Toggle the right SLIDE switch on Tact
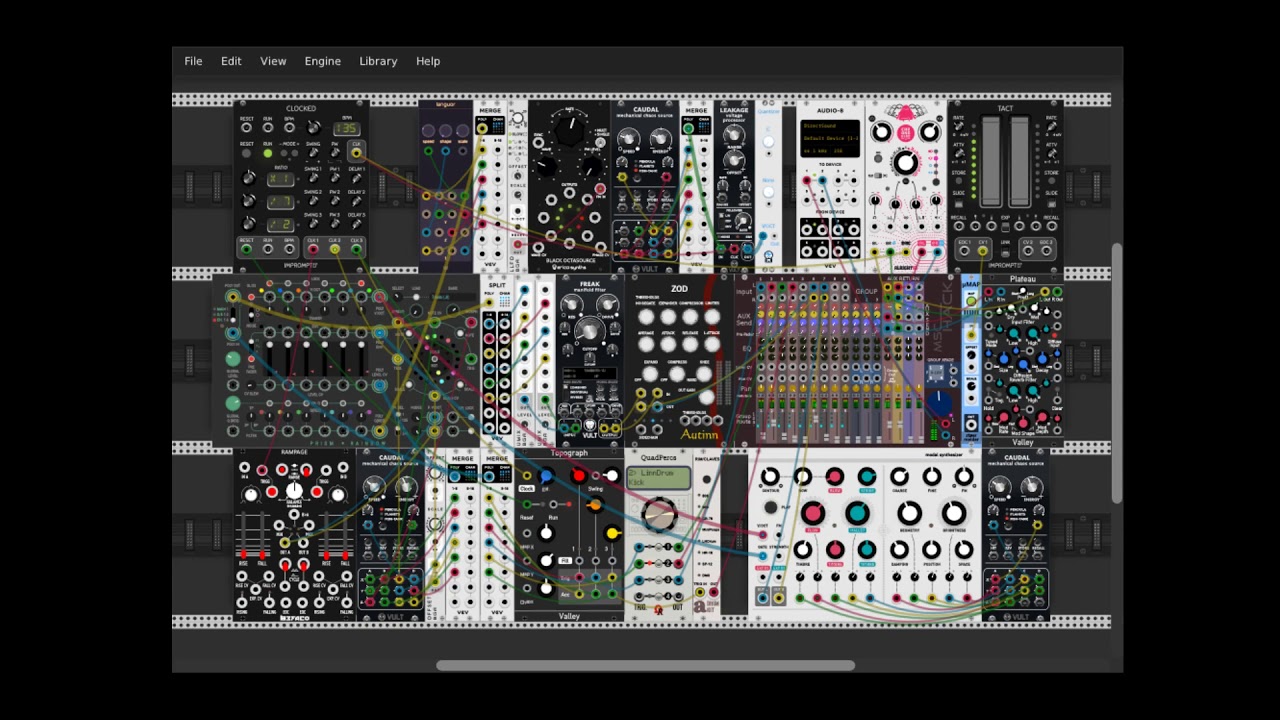 tap(1050, 202)
